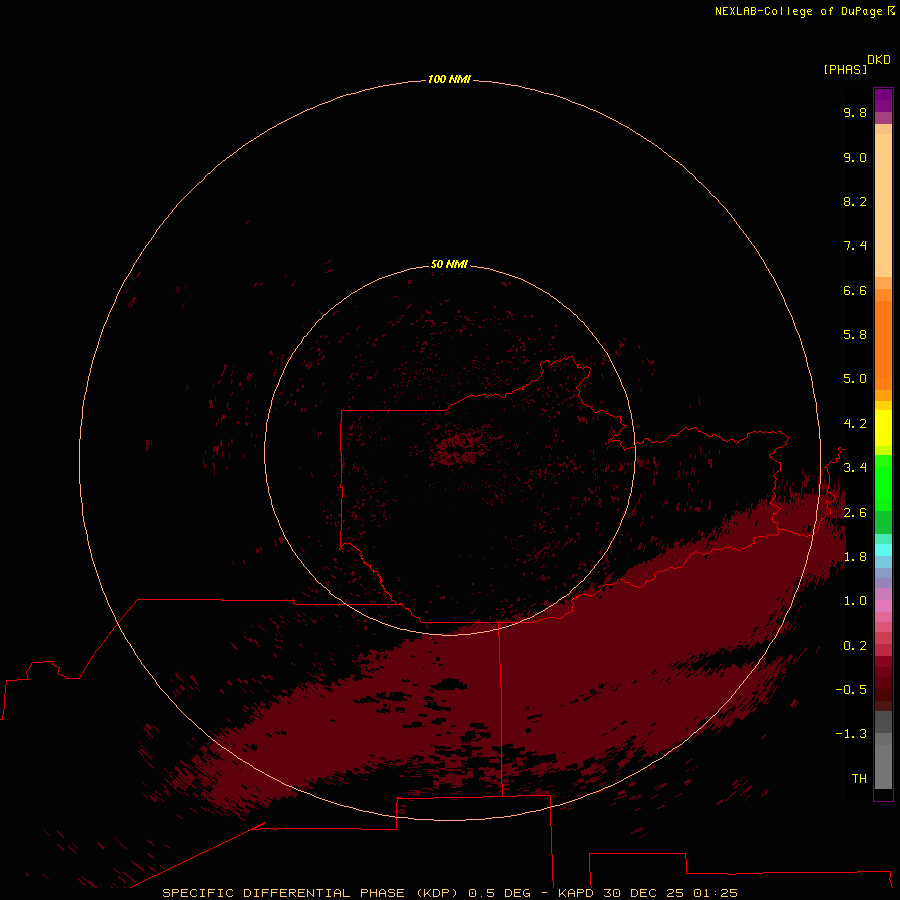Image resolution: width=900 pixels, height=900 pixels.
Task: Click the yellow segment of the color bar
Action: 883,428
